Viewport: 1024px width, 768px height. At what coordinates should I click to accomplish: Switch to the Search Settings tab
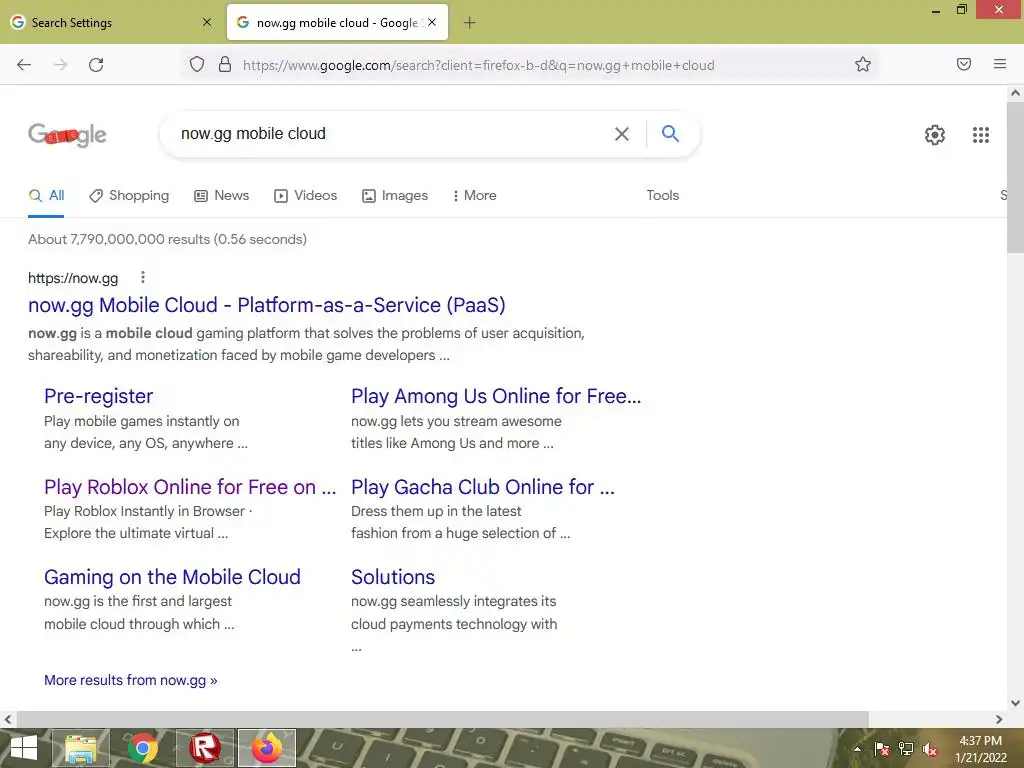click(112, 22)
